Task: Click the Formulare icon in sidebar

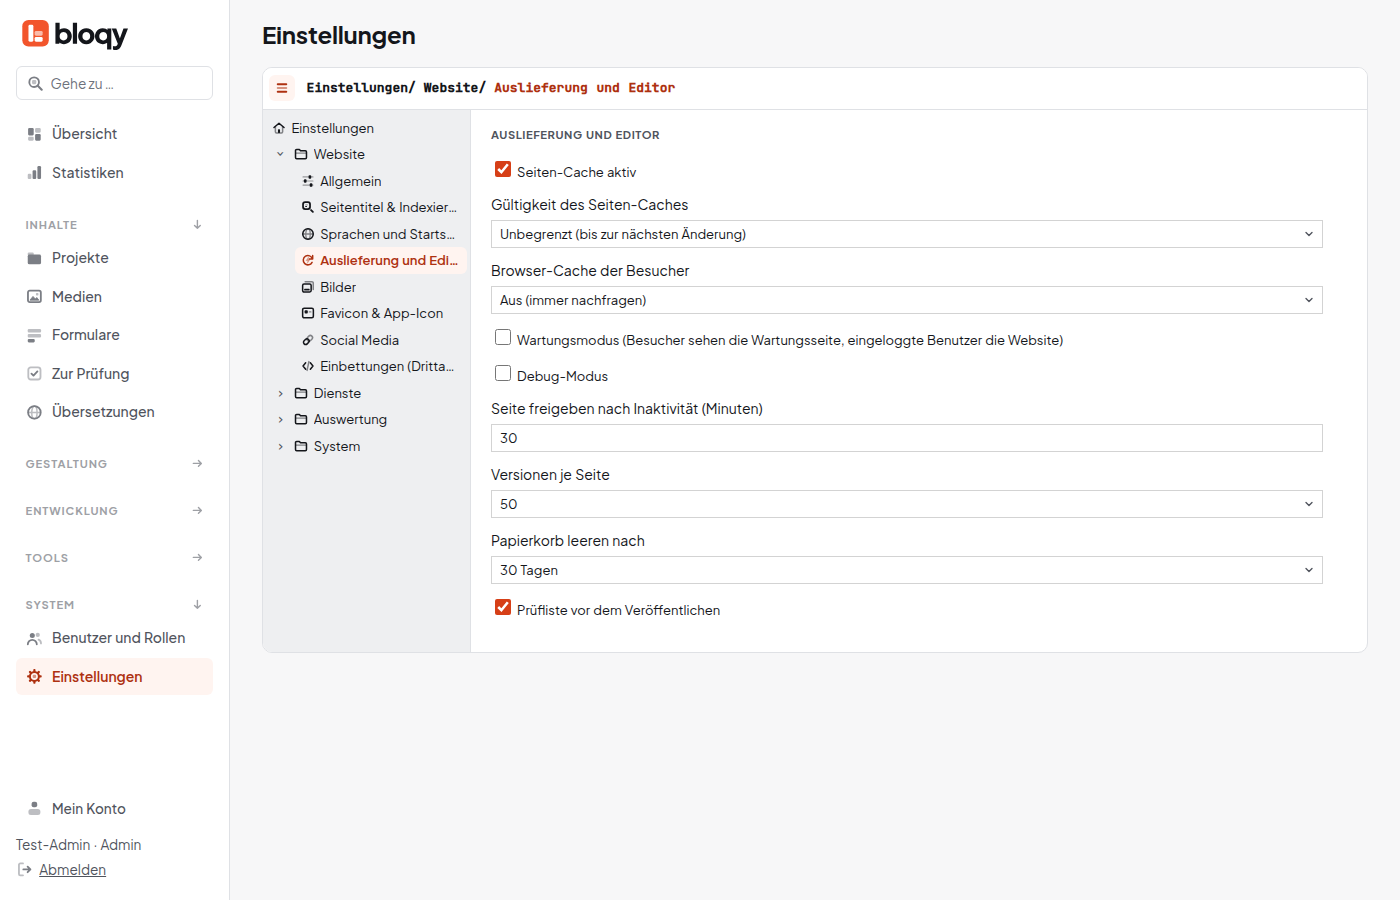Action: [34, 335]
